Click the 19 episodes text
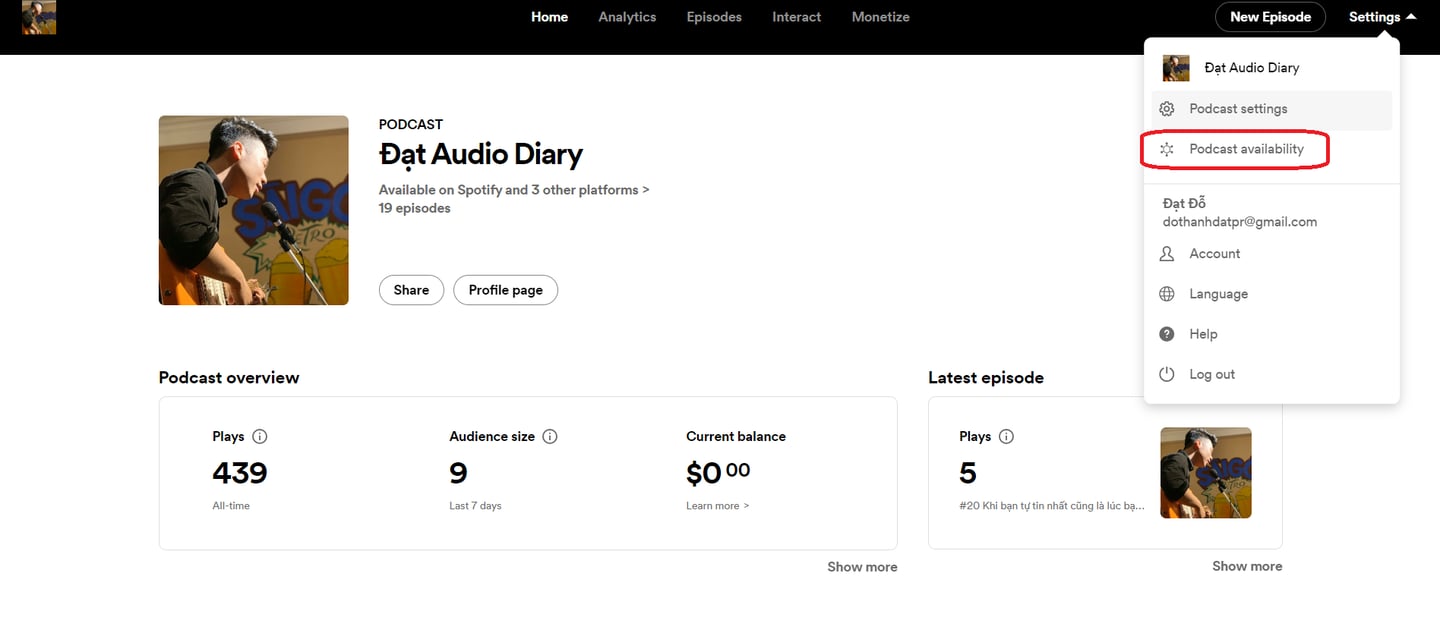The image size is (1440, 640). pyautogui.click(x=414, y=209)
